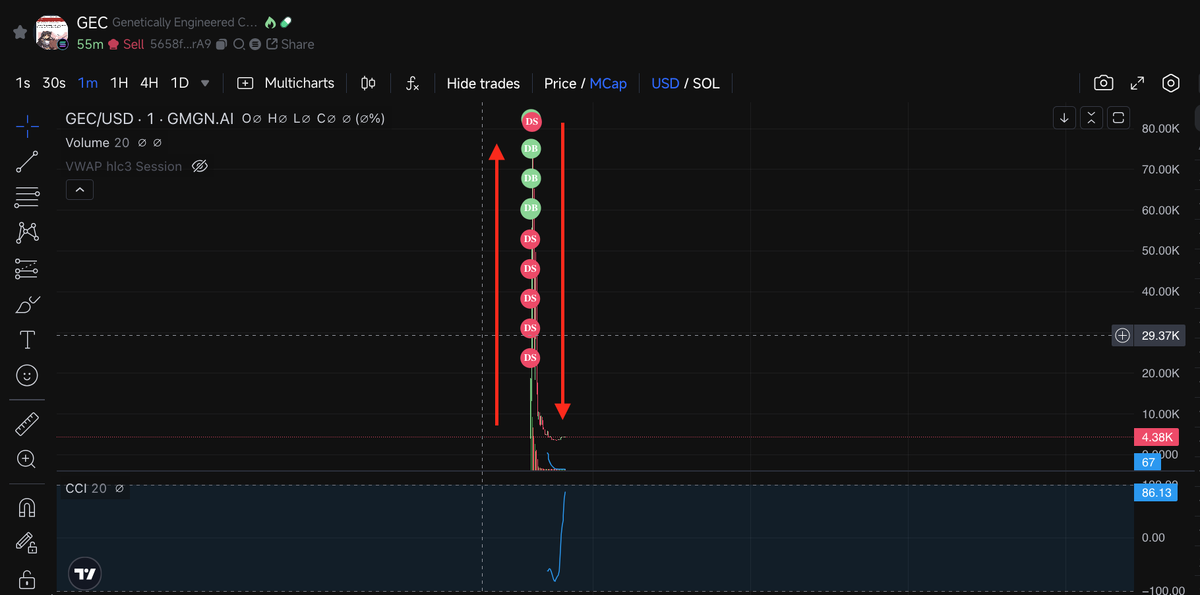This screenshot has width=1200, height=595.
Task: Show the hidden VWAP indicator with eye icon
Action: [x=199, y=166]
